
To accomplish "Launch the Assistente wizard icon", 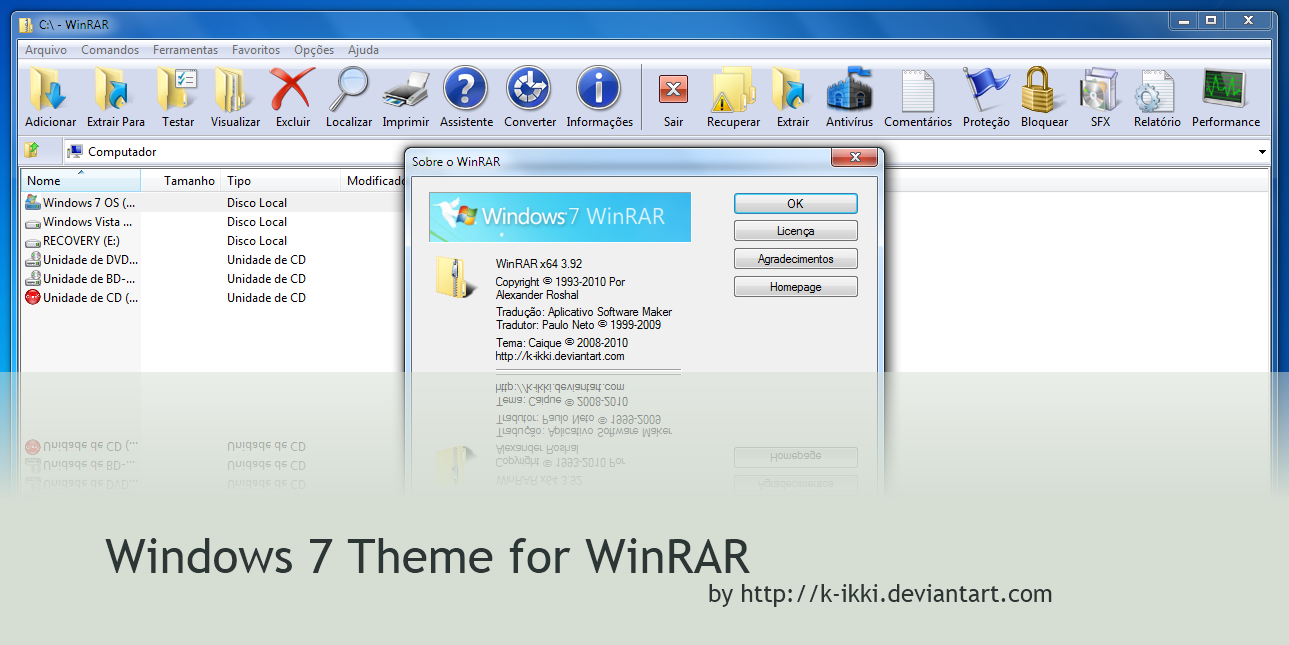I will tap(466, 92).
